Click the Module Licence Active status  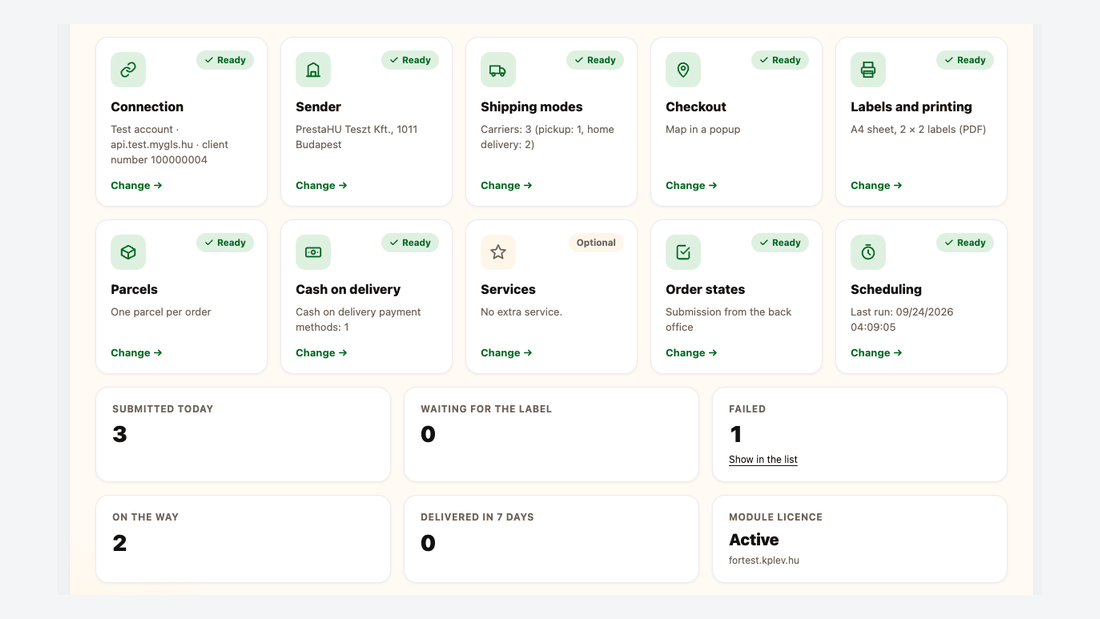pos(753,540)
